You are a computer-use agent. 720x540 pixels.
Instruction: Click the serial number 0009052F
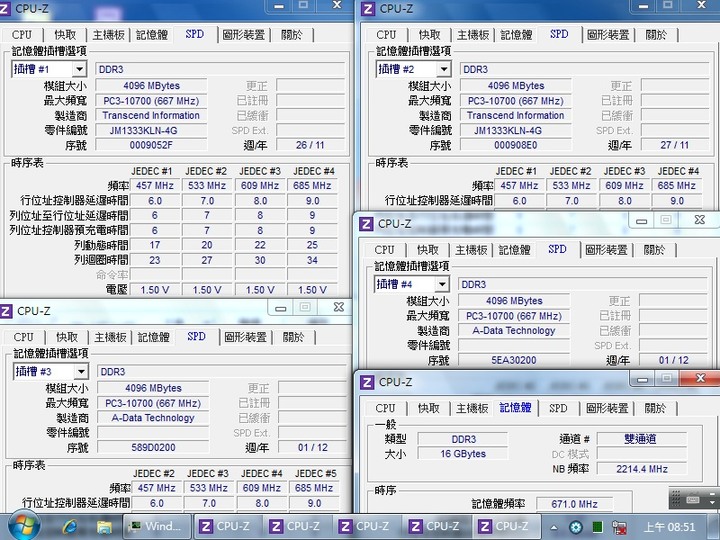(151, 145)
